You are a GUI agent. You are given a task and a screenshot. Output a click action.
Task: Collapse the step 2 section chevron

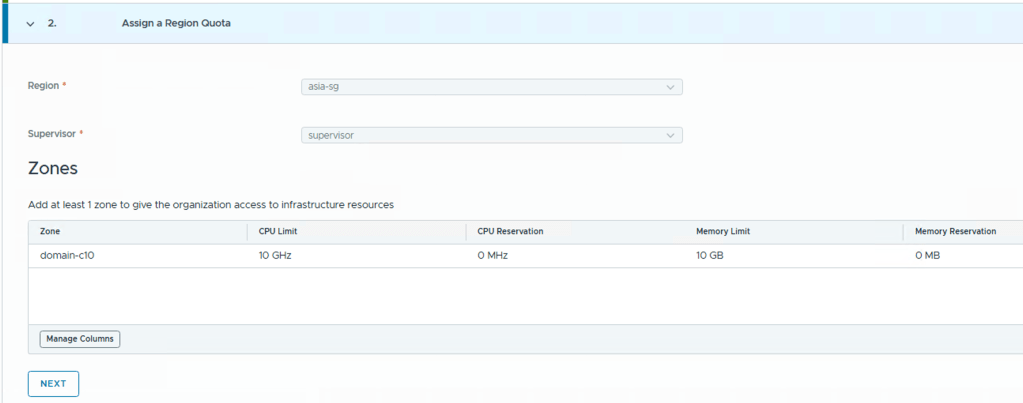30,23
